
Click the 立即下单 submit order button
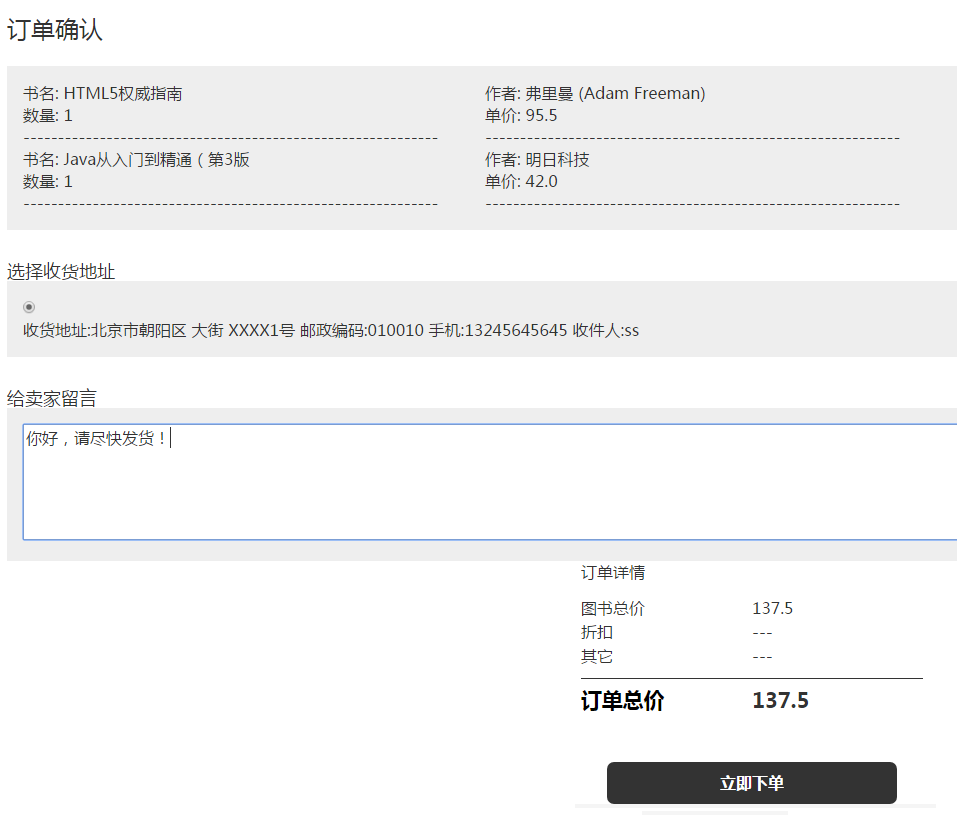pos(751,783)
